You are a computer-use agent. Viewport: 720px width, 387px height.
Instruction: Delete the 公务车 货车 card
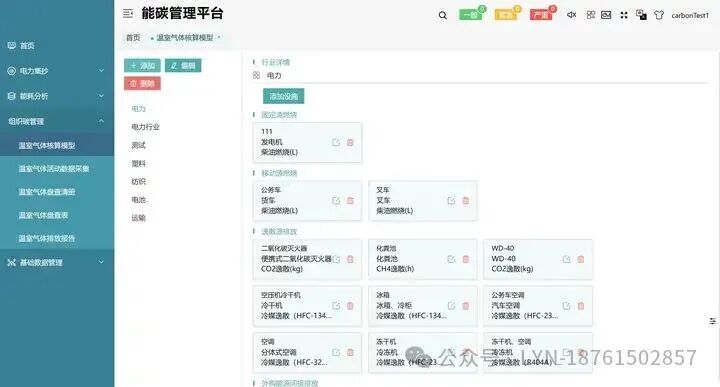[x=350, y=201]
